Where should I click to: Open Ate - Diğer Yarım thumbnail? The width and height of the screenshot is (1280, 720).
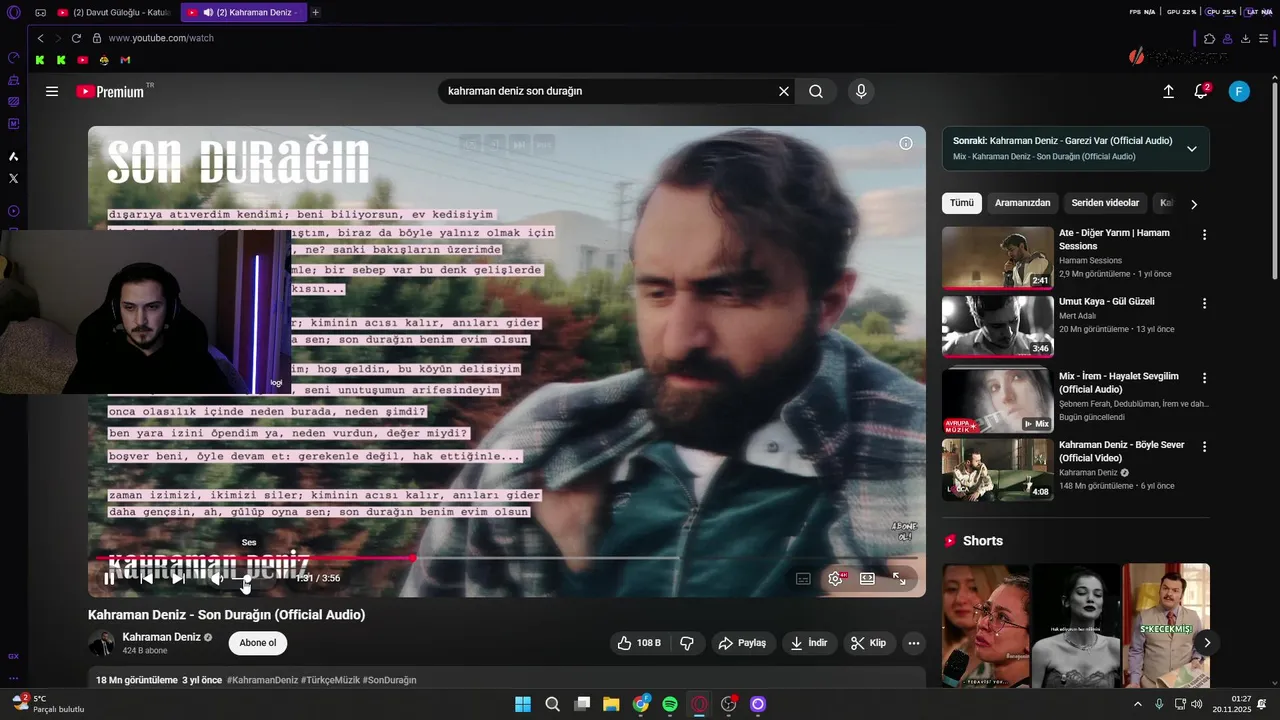pyautogui.click(x=998, y=258)
